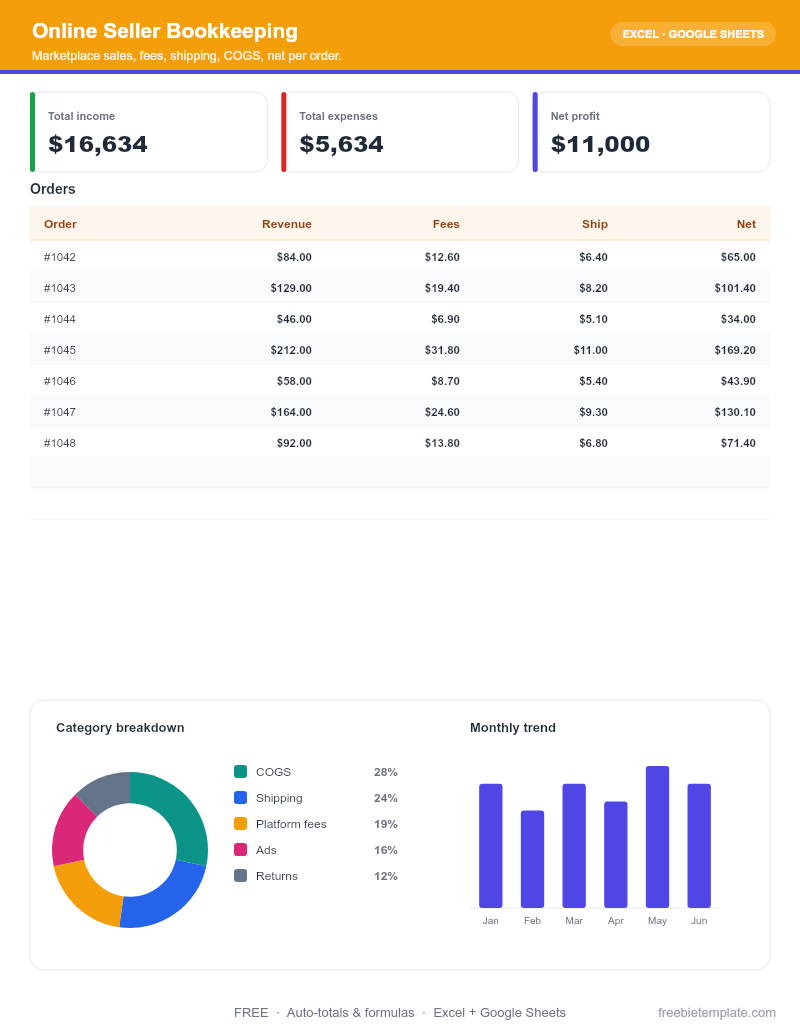Viewport: 800px width, 1035px height.
Task: Select order #1044 cell
Action: (59, 319)
